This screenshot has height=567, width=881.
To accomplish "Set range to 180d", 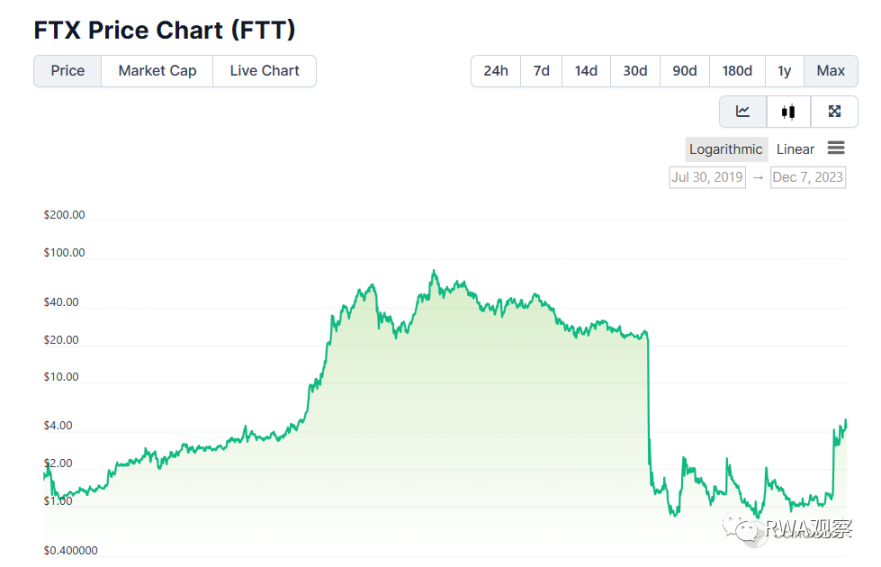I will click(x=737, y=71).
